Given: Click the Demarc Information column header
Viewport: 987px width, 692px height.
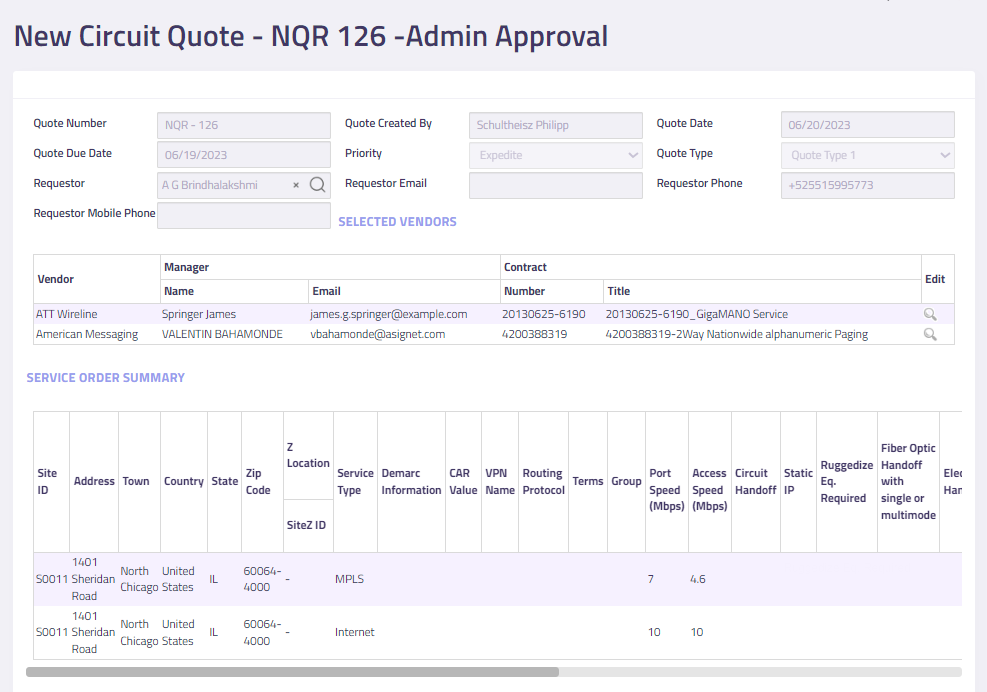Looking at the screenshot, I should click(412, 482).
